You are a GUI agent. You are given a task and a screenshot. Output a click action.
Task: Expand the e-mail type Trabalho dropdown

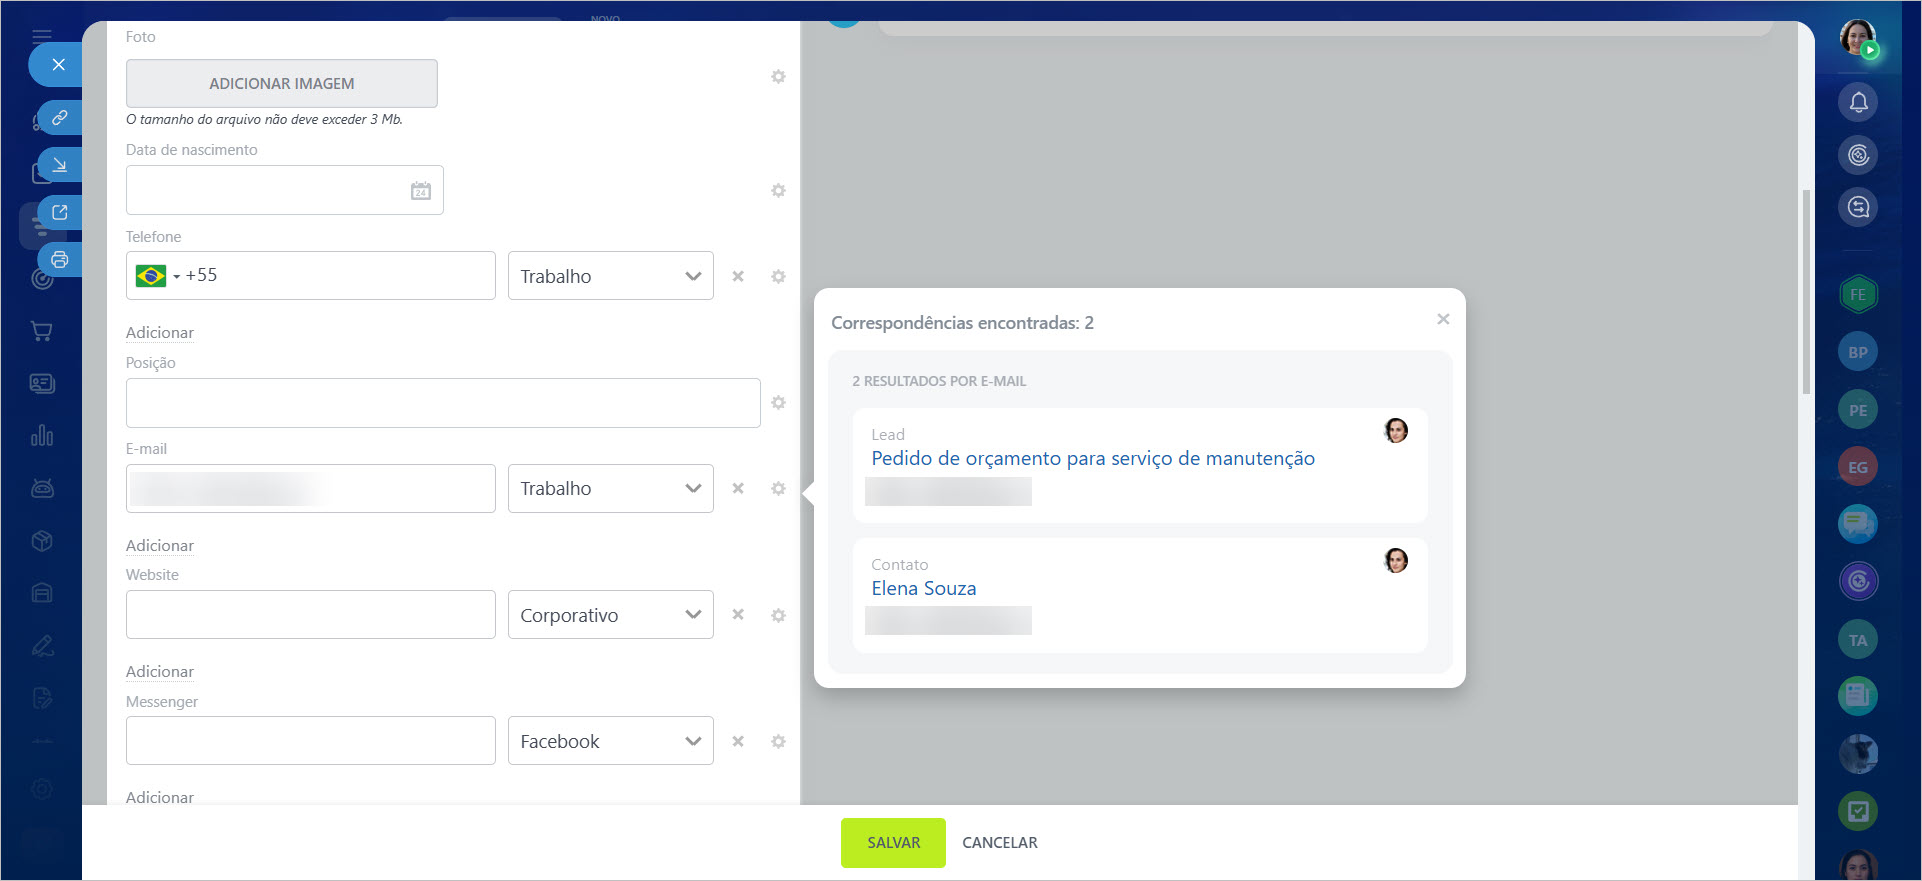click(x=610, y=489)
